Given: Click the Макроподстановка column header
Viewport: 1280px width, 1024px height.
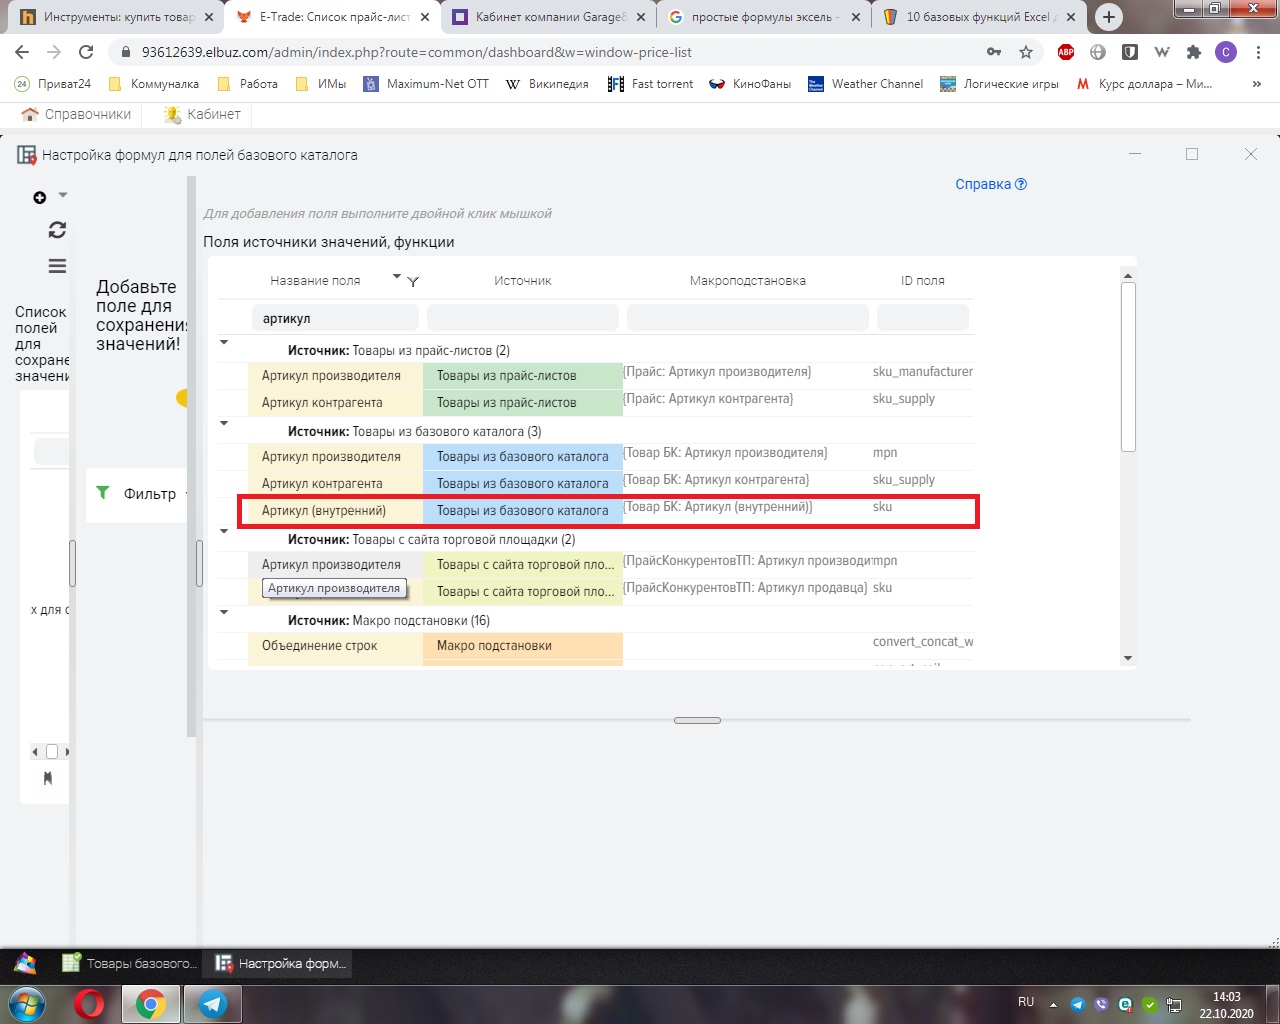Looking at the screenshot, I should [748, 281].
